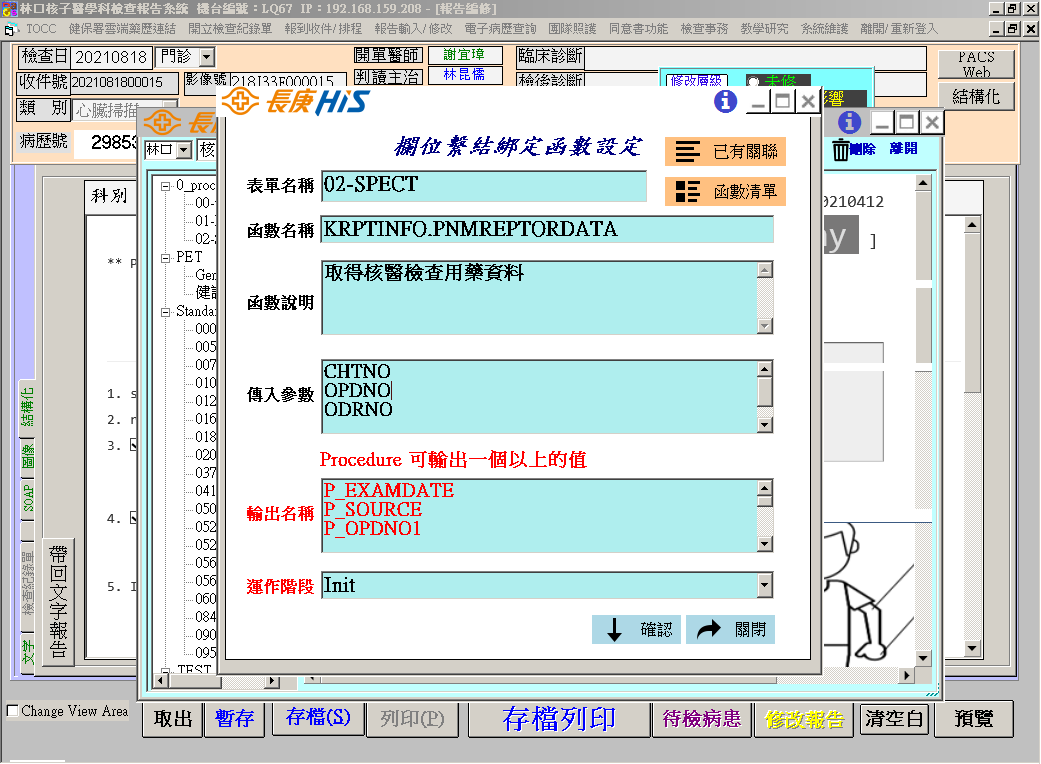The image size is (1041, 764).
Task: Open the 函數清單 function list
Action: click(725, 192)
